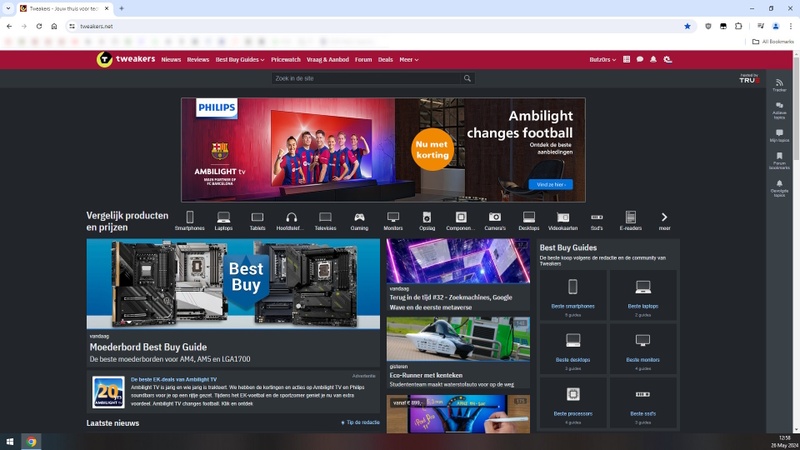Open the Videokaarten category icon
800x450 pixels.
563,221
